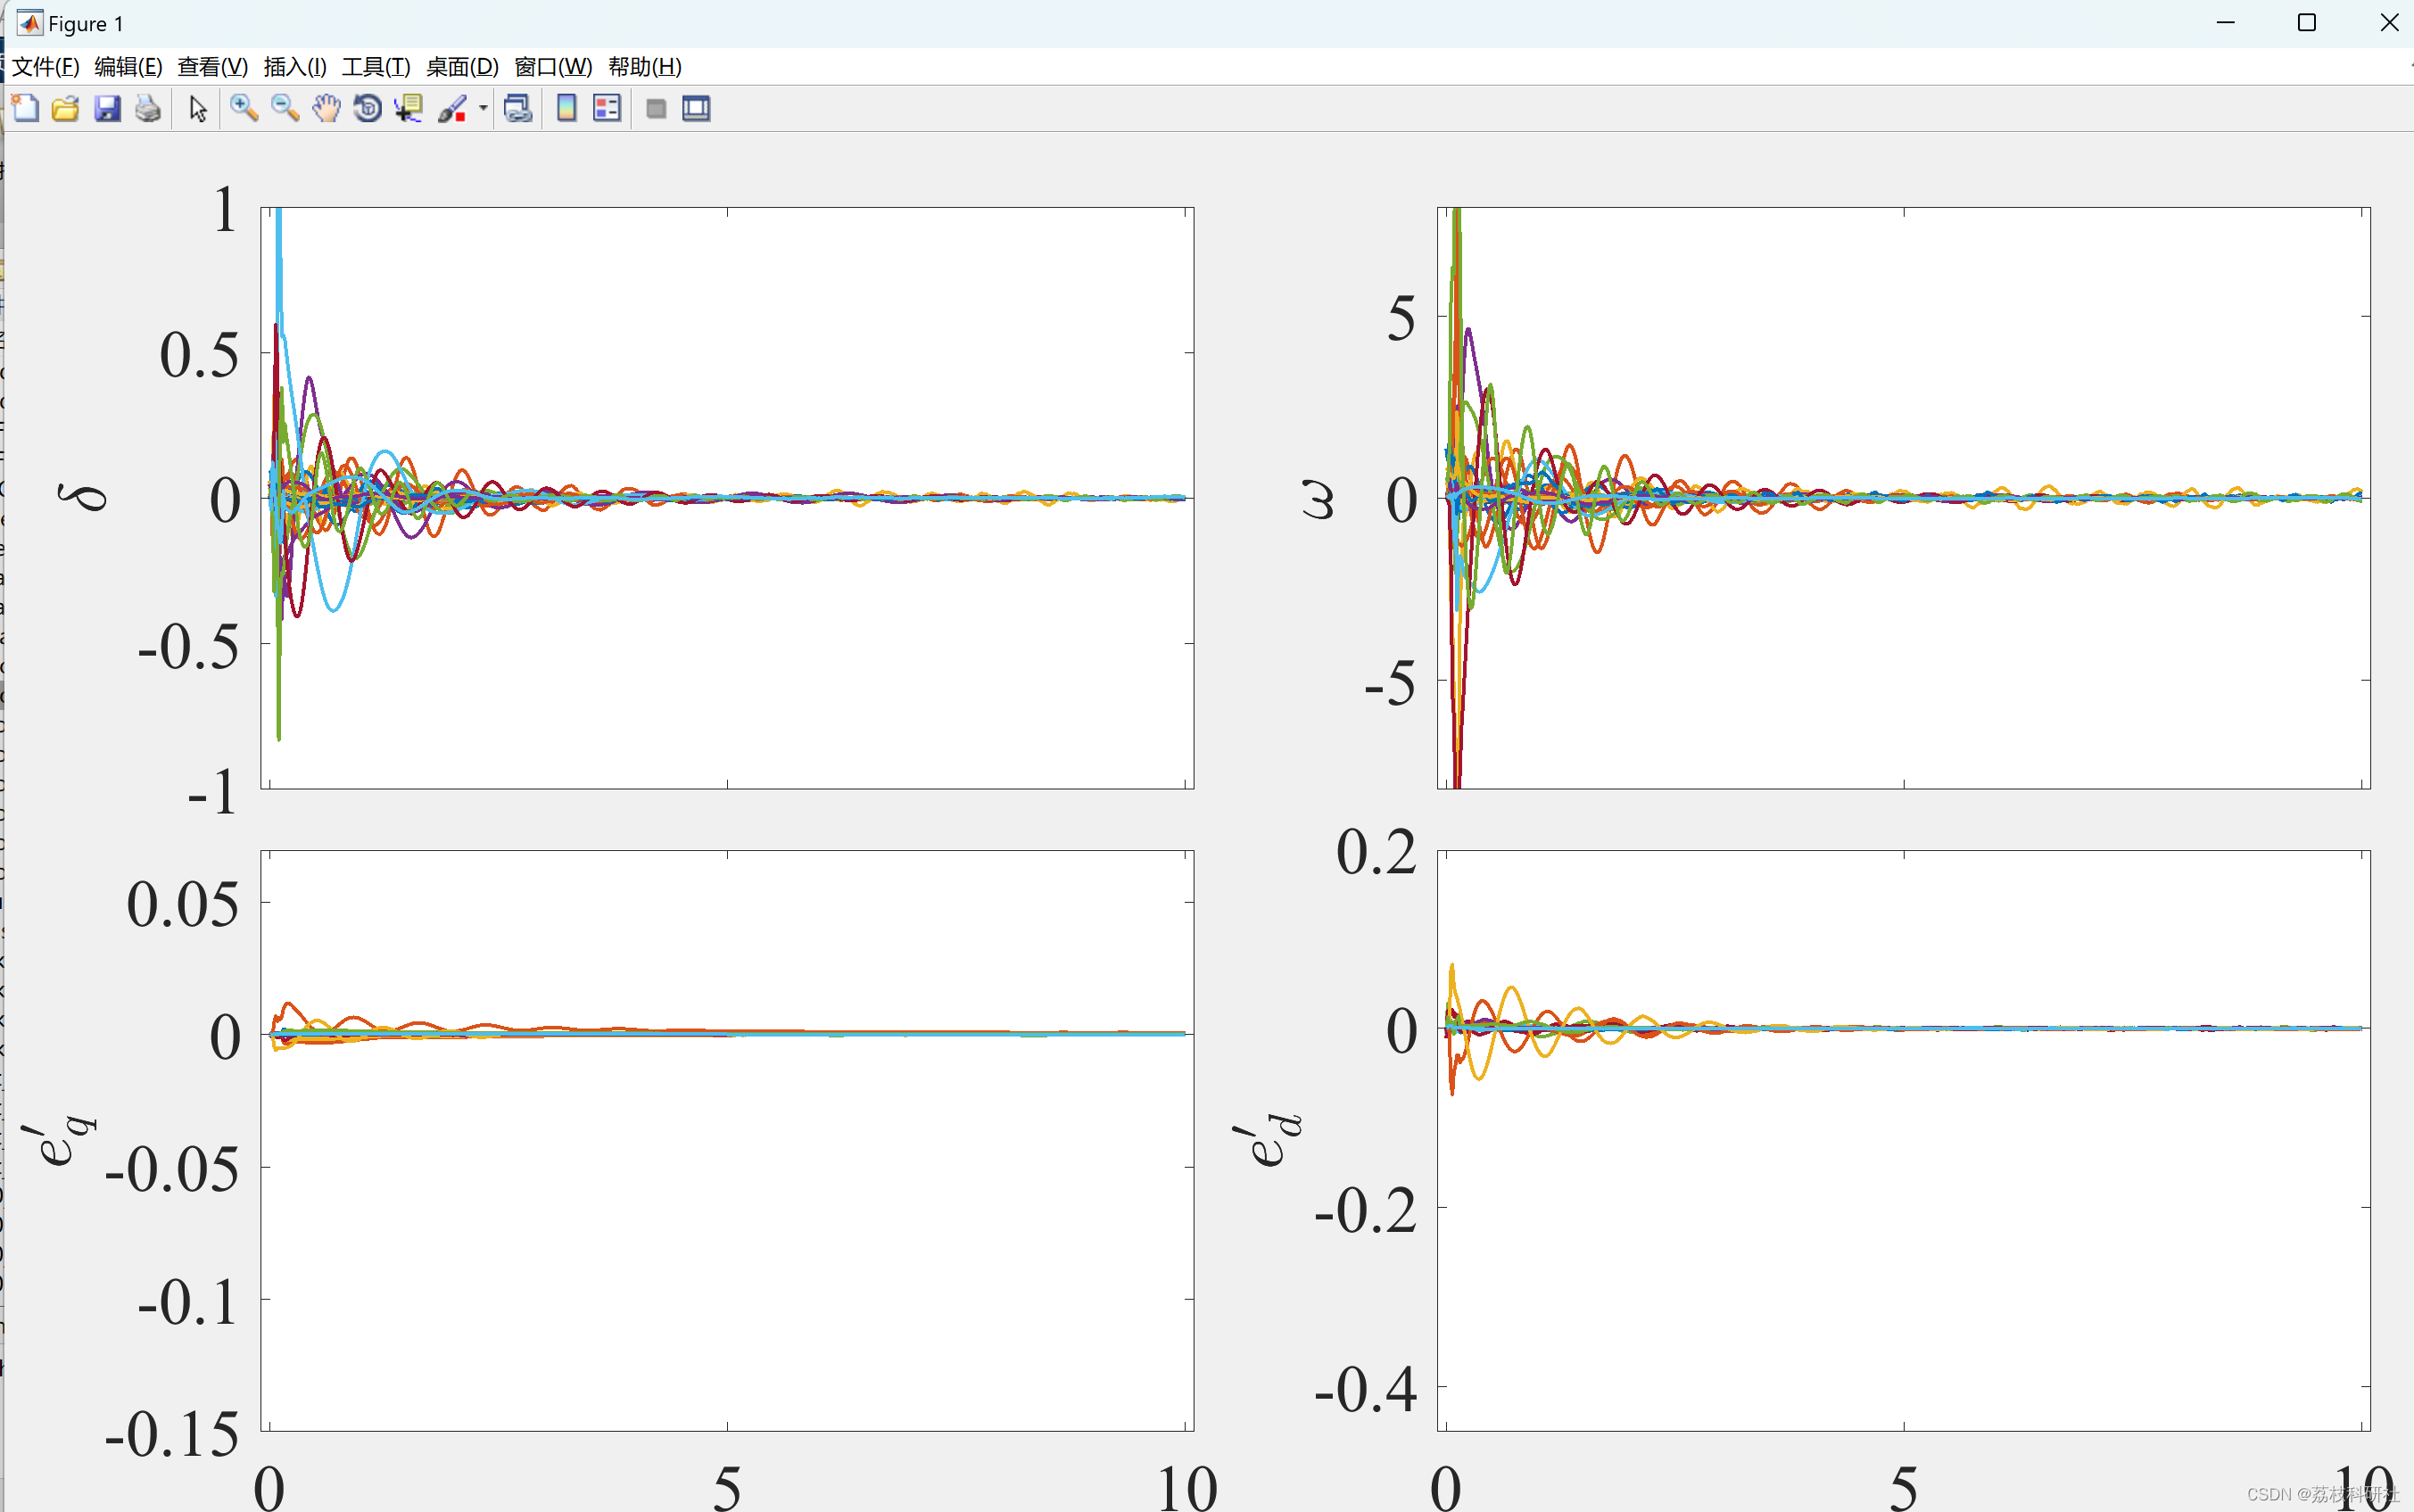This screenshot has width=2414, height=1512.
Task: Save the current figure
Action: (x=107, y=108)
